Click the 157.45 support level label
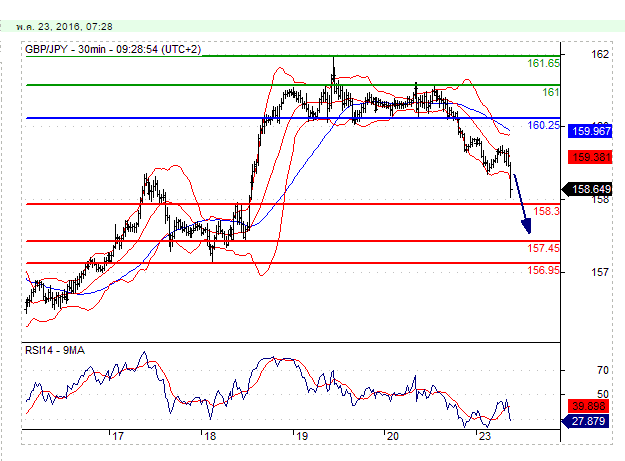The image size is (625, 461). 543,248
